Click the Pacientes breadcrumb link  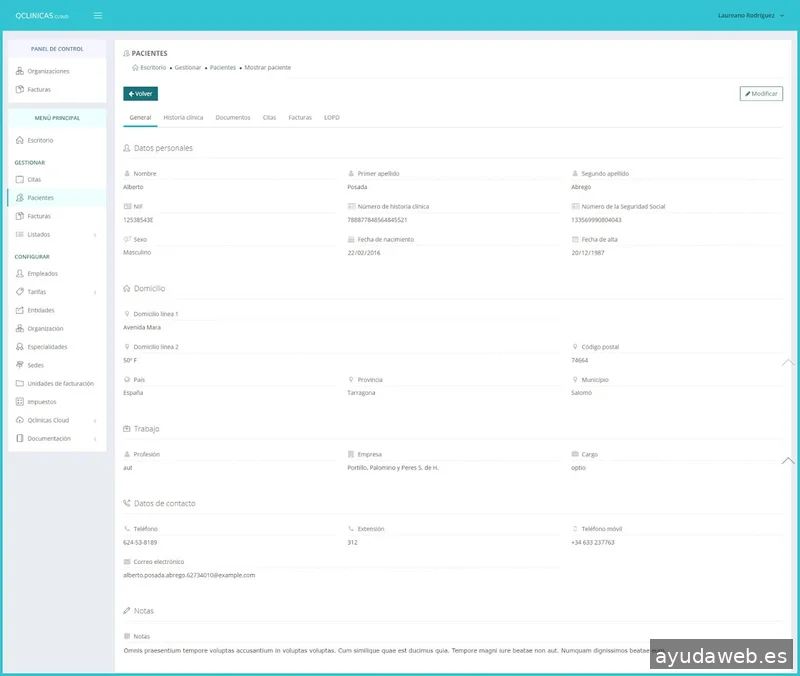(223, 68)
